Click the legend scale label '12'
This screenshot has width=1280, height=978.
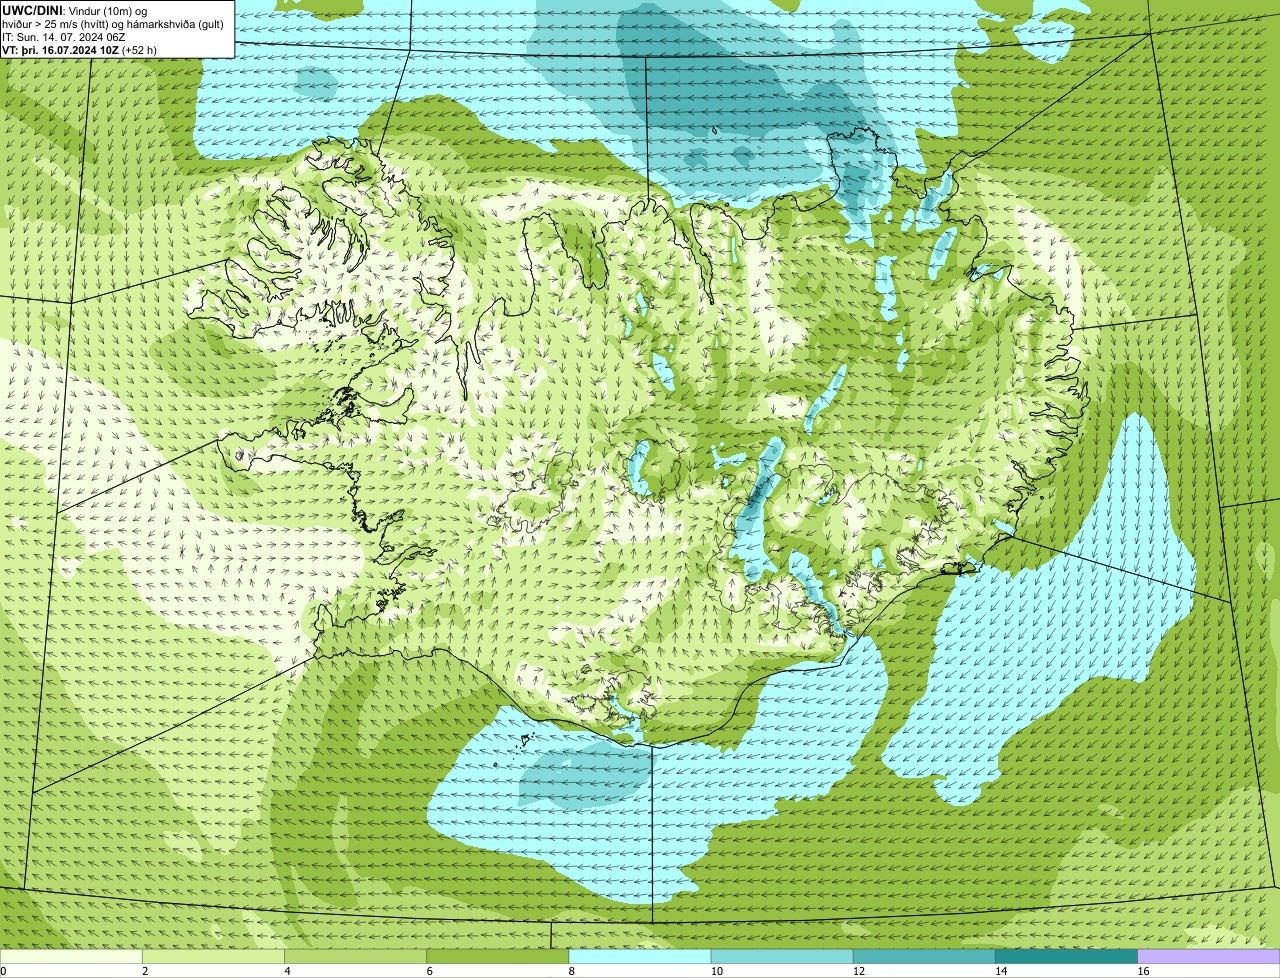pyautogui.click(x=859, y=971)
